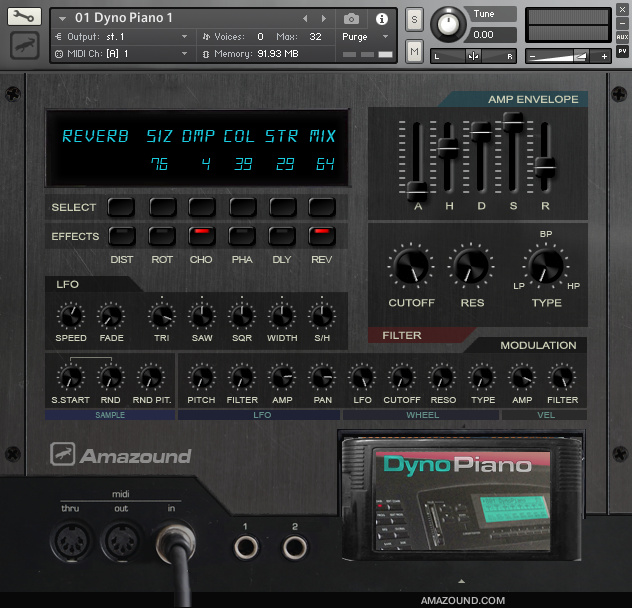Click the Release envelope fader
632x608 pixels.
click(545, 167)
